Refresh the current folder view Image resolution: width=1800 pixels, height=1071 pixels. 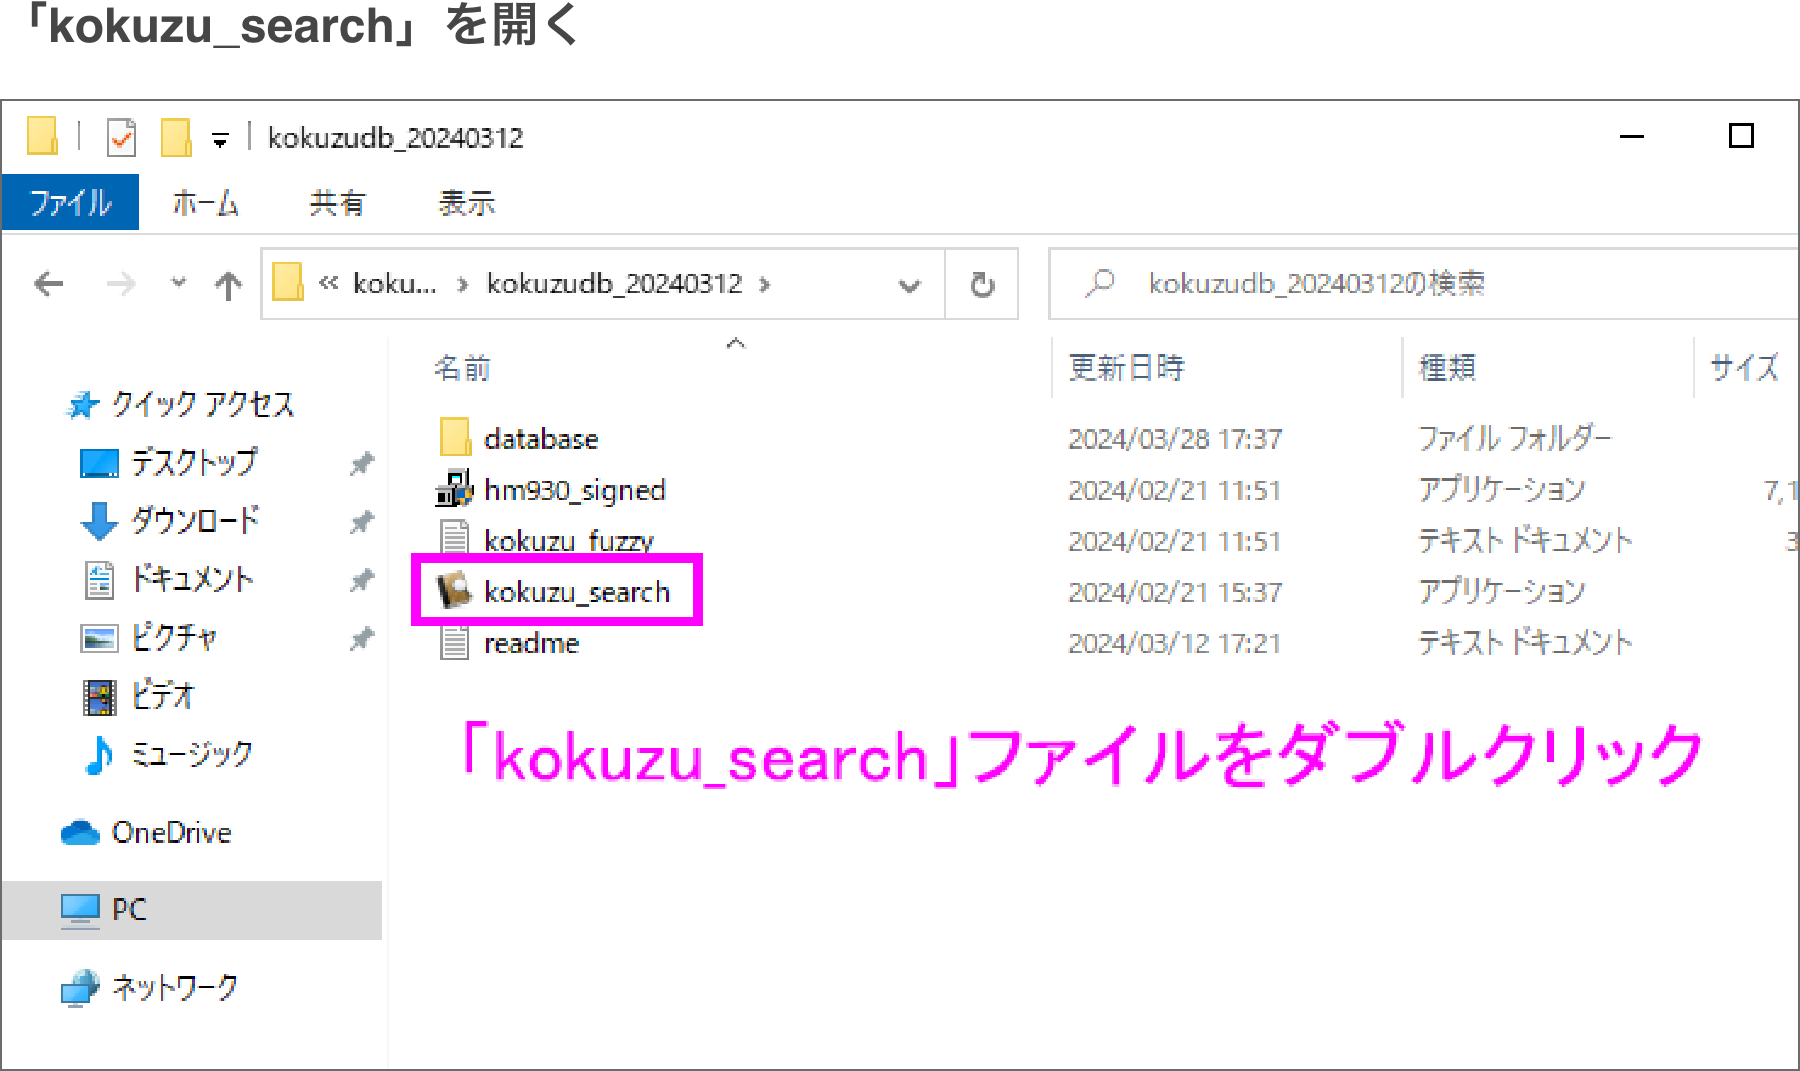point(983,284)
